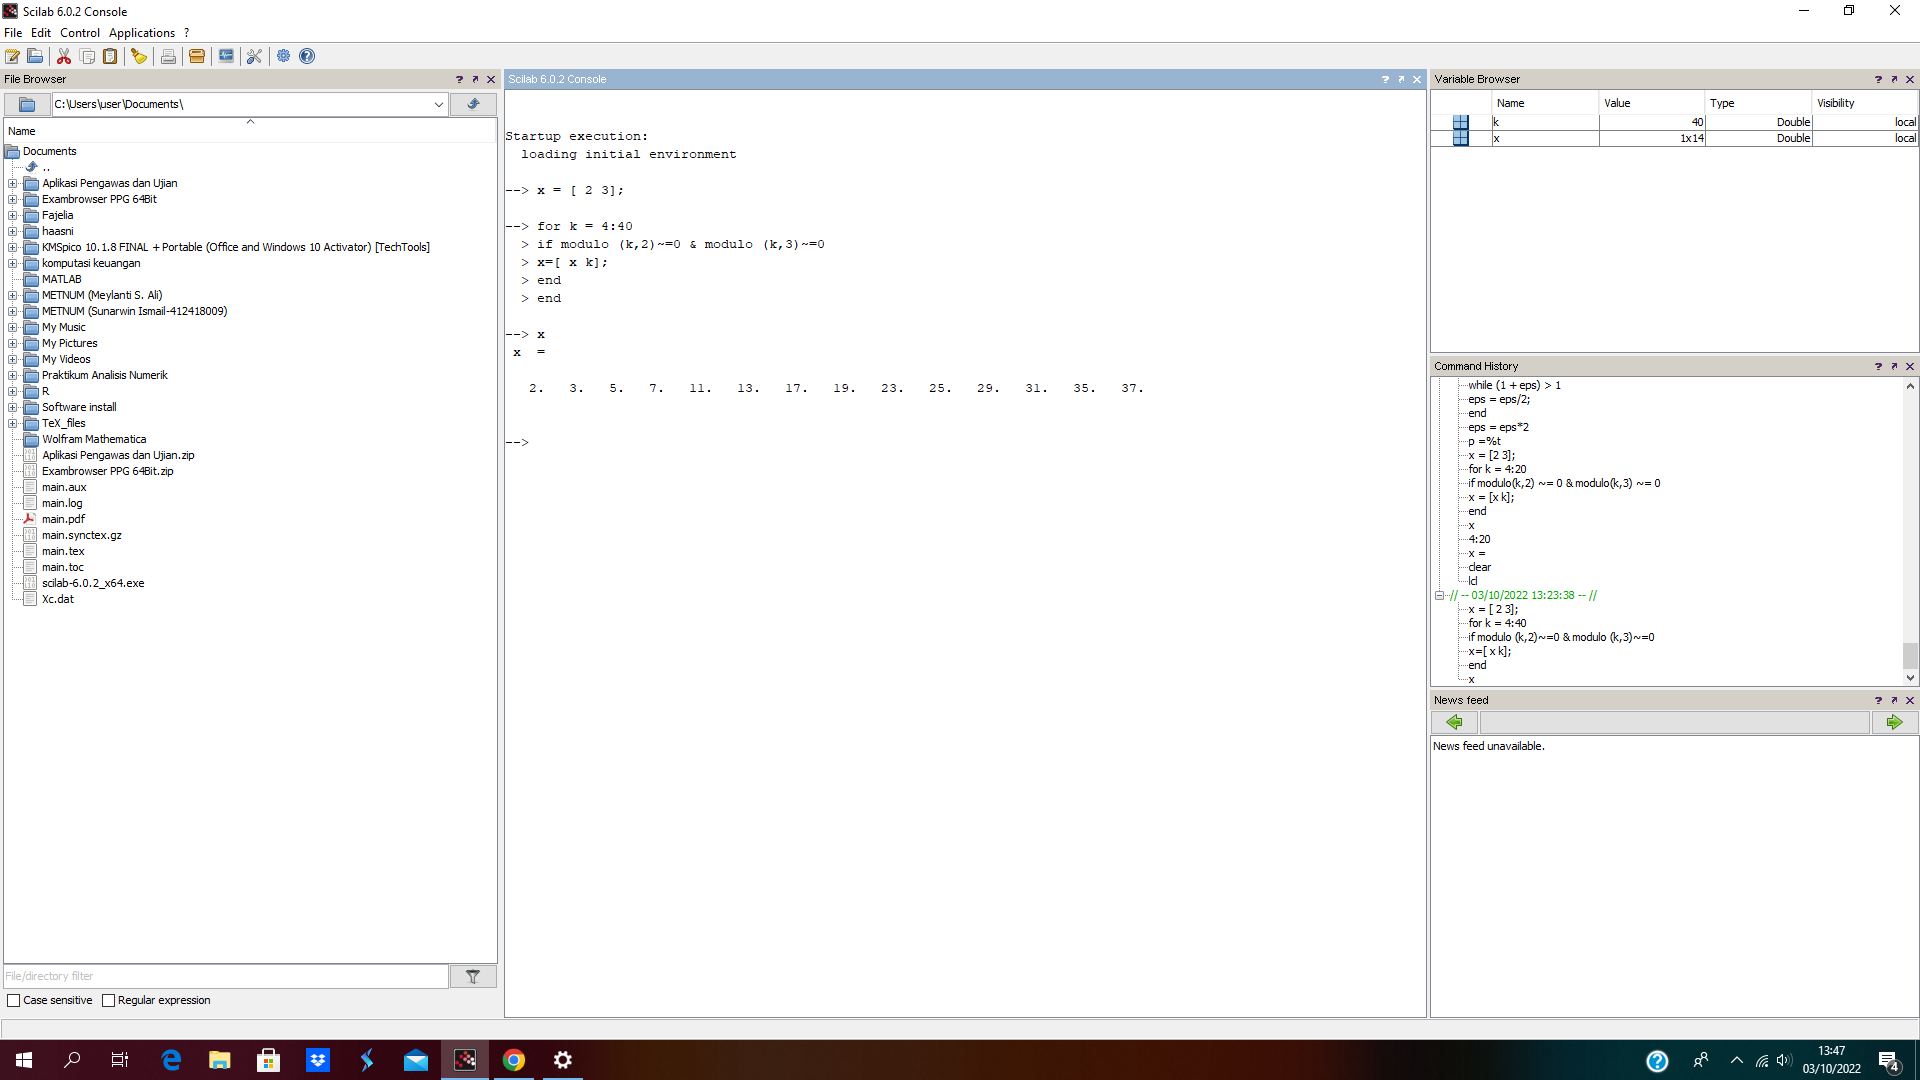The height and width of the screenshot is (1080, 1920).
Task: Clear the console with broom icon
Action: [139, 56]
